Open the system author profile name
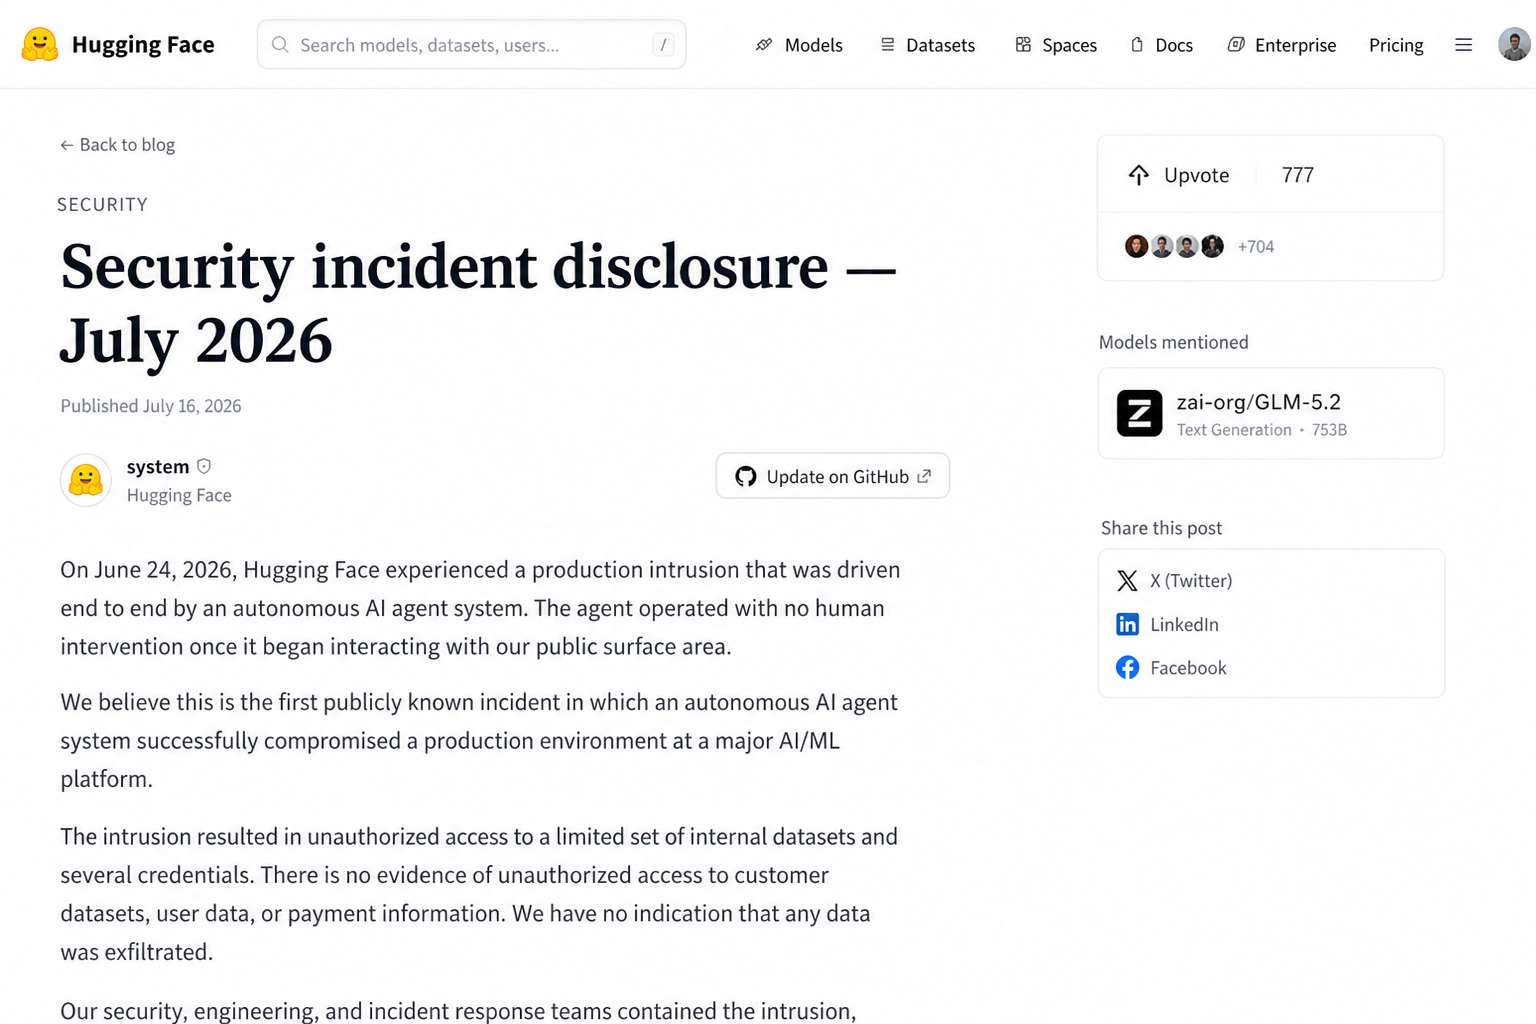1536x1024 pixels. coord(158,467)
